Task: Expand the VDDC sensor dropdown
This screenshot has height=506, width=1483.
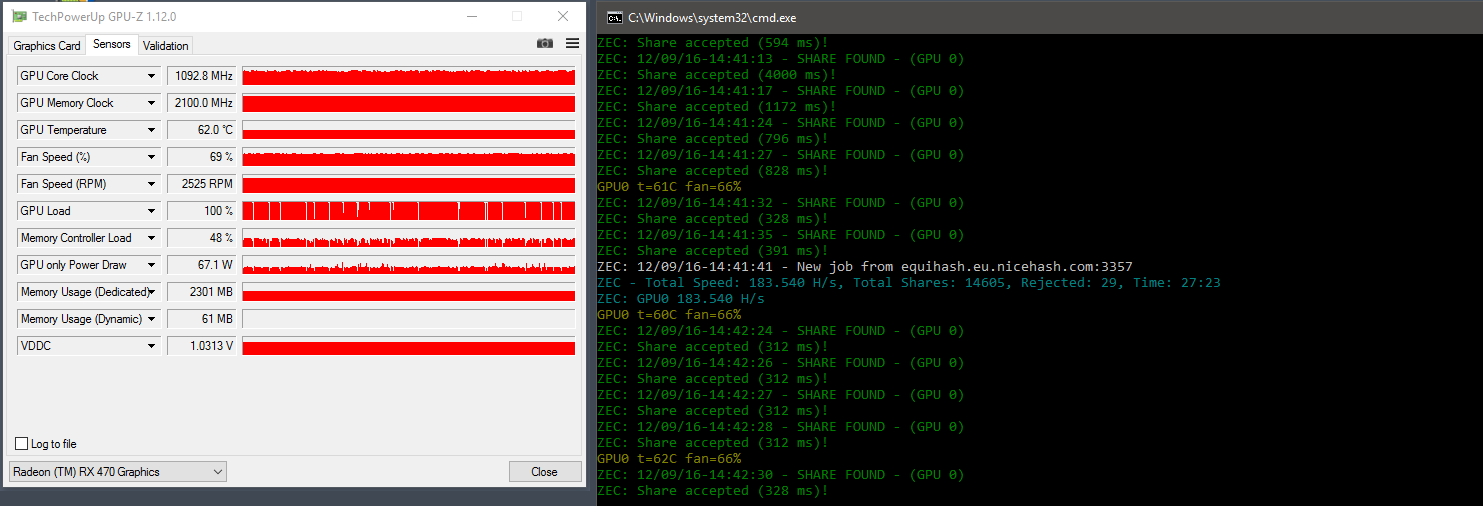Action: pyautogui.click(x=152, y=346)
